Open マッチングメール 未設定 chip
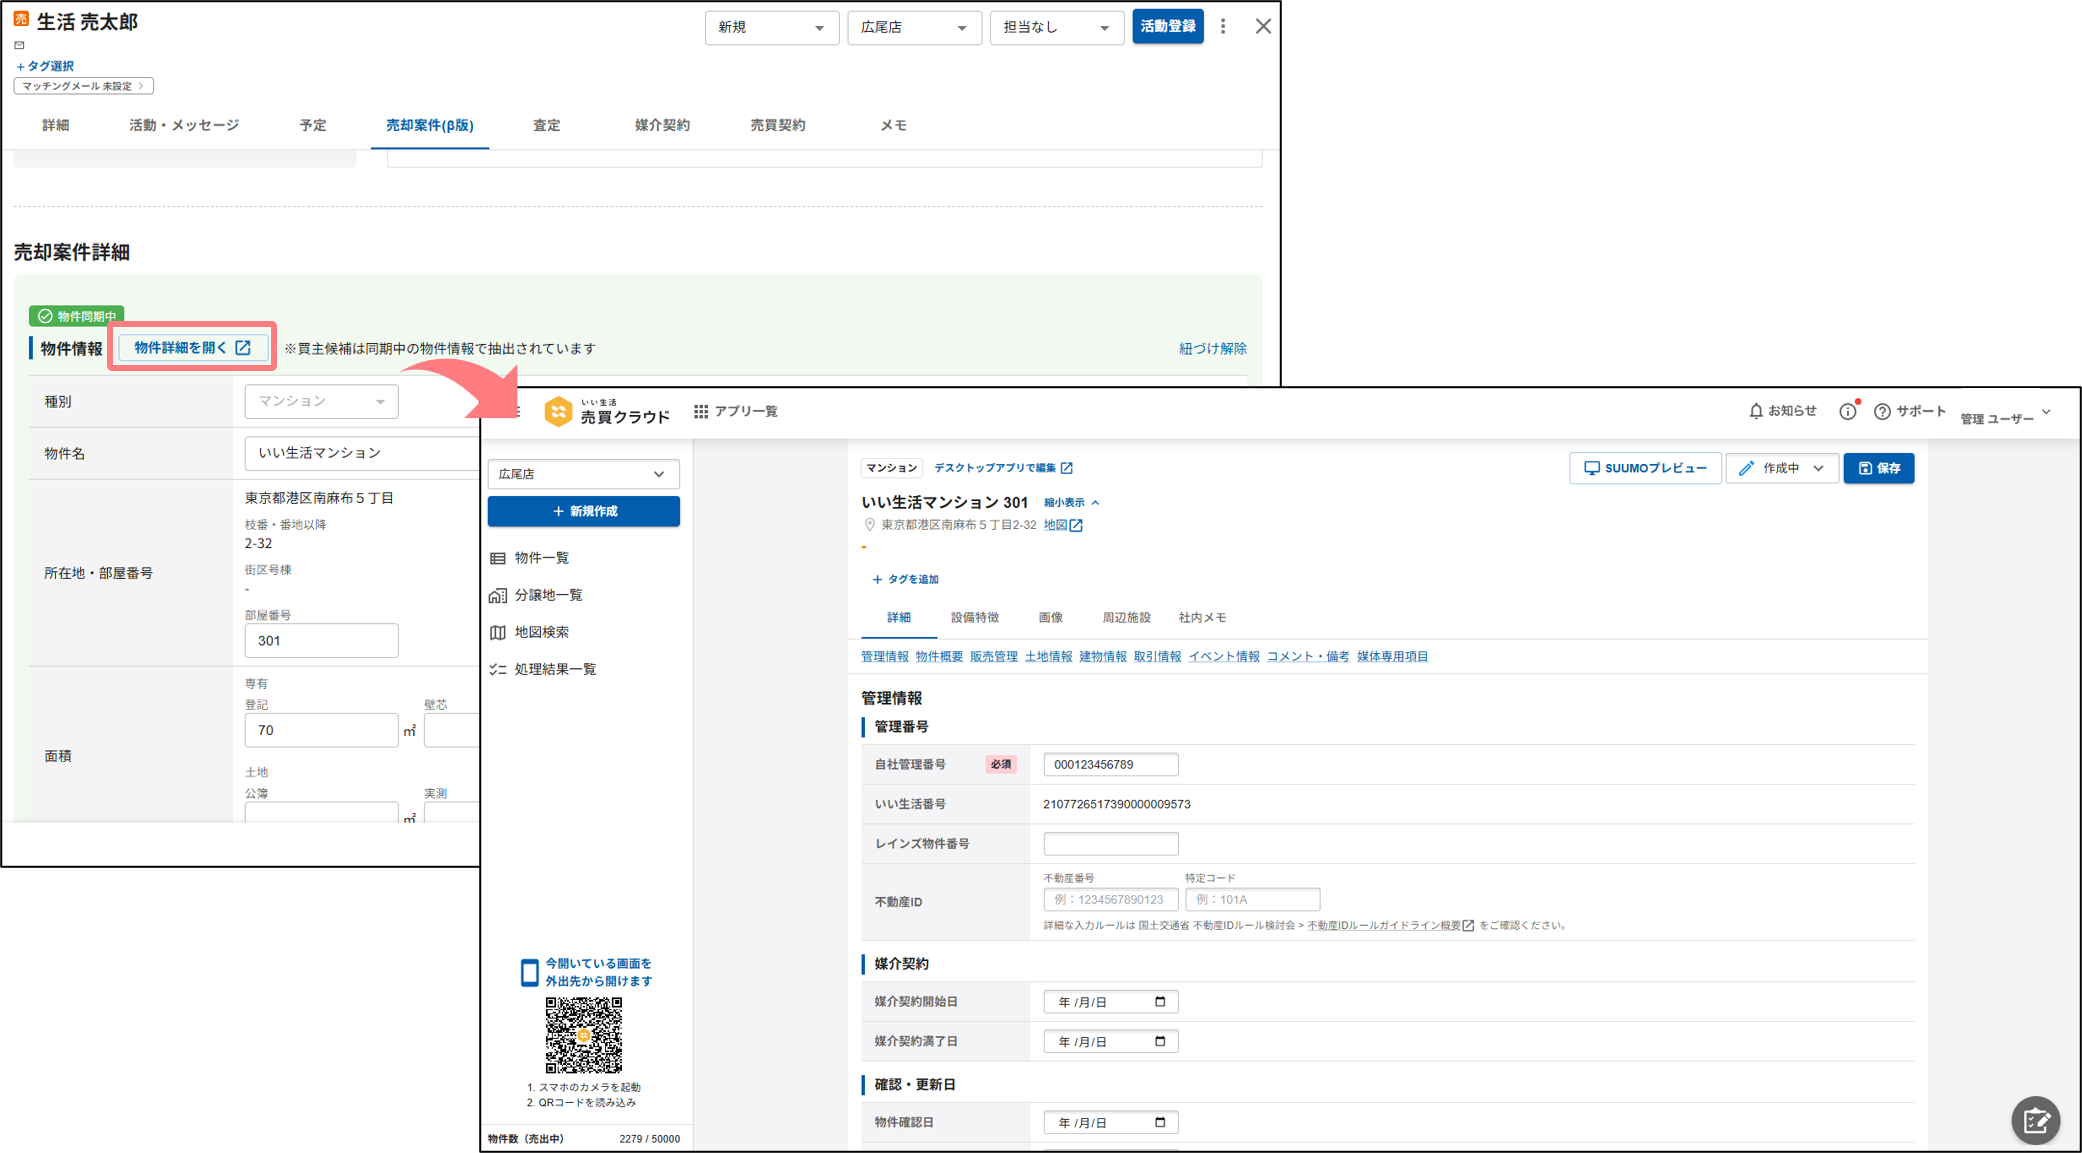2082x1153 pixels. 84,86
